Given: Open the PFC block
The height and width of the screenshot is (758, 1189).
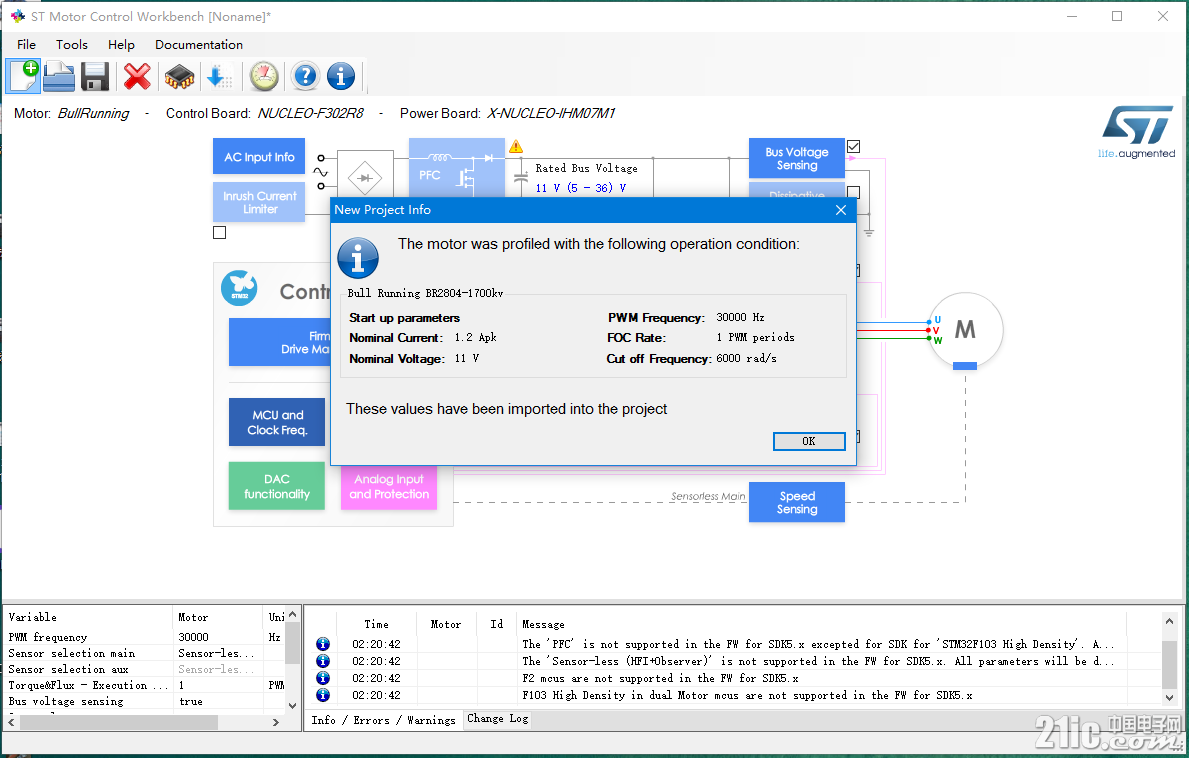Looking at the screenshot, I should [456, 168].
